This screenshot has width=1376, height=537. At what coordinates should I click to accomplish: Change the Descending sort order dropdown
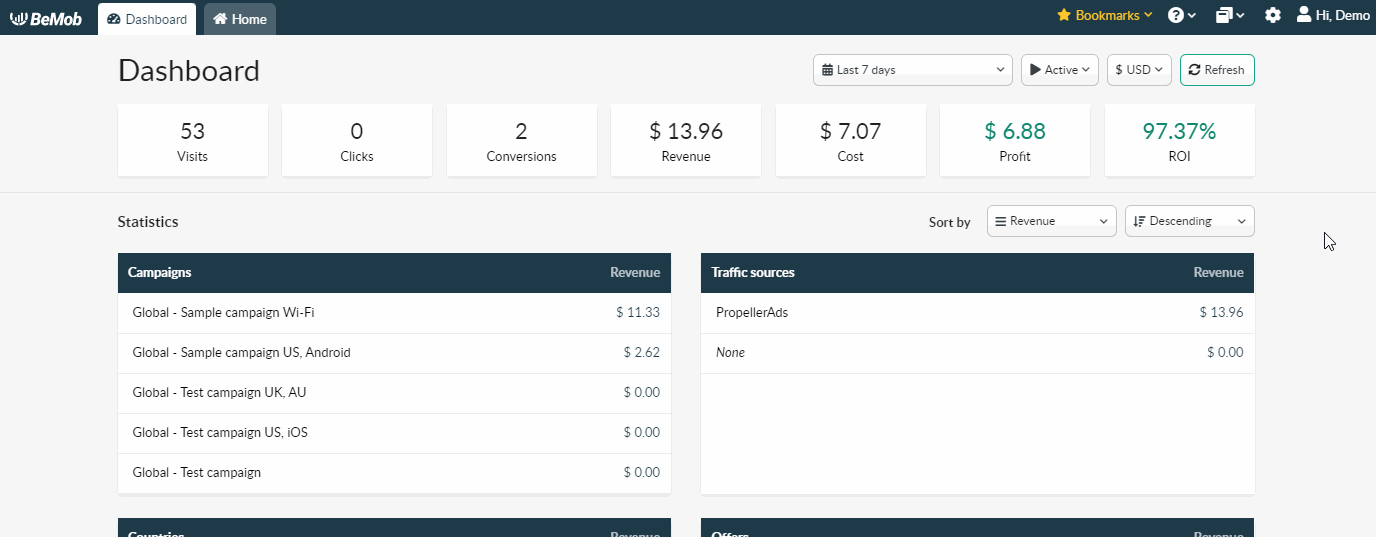click(x=1189, y=221)
